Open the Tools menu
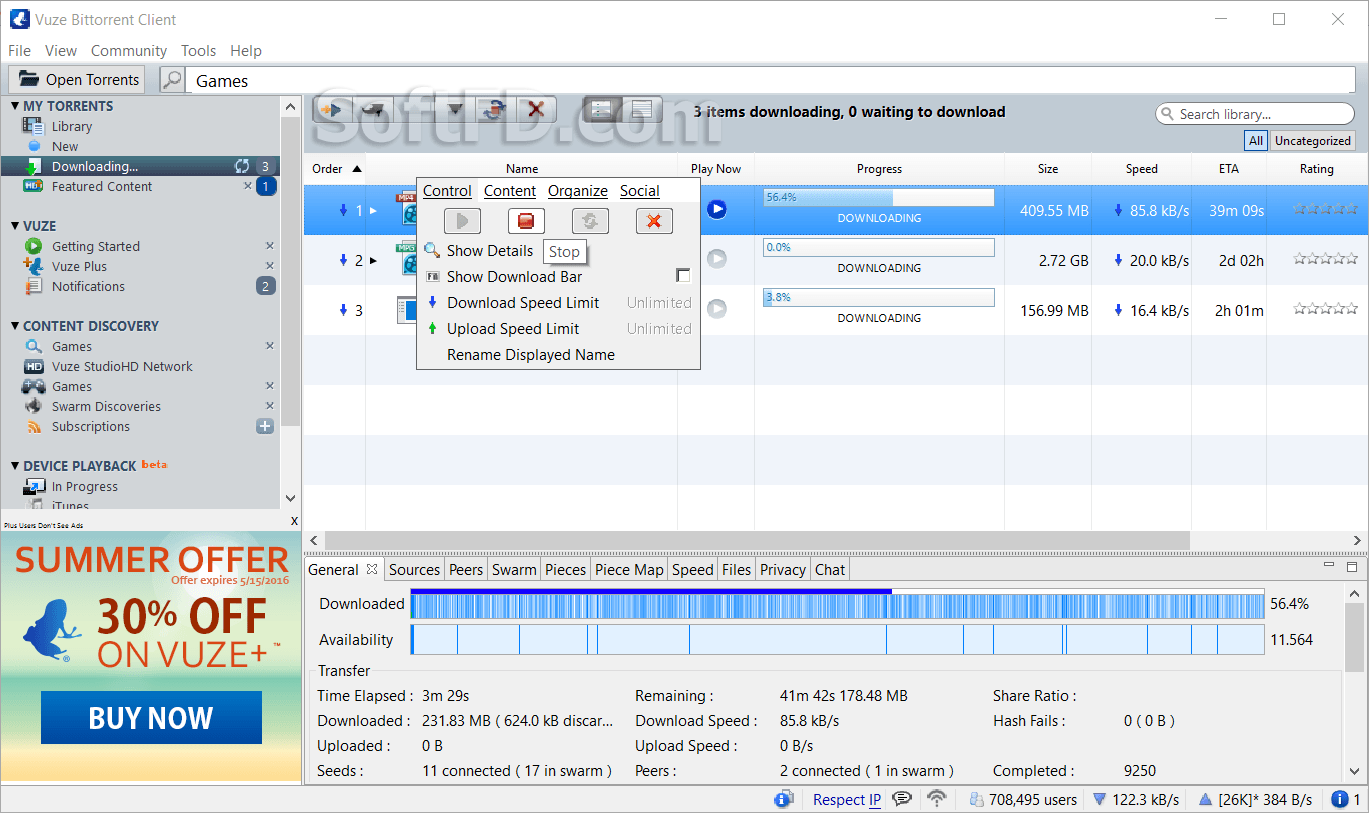1369x813 pixels. point(198,50)
